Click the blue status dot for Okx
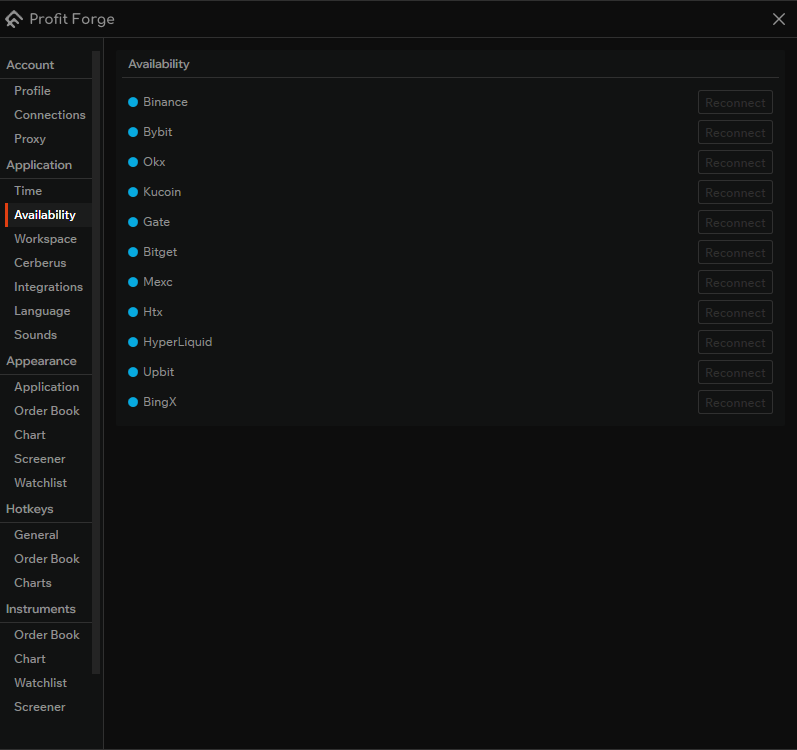797x750 pixels. (133, 162)
